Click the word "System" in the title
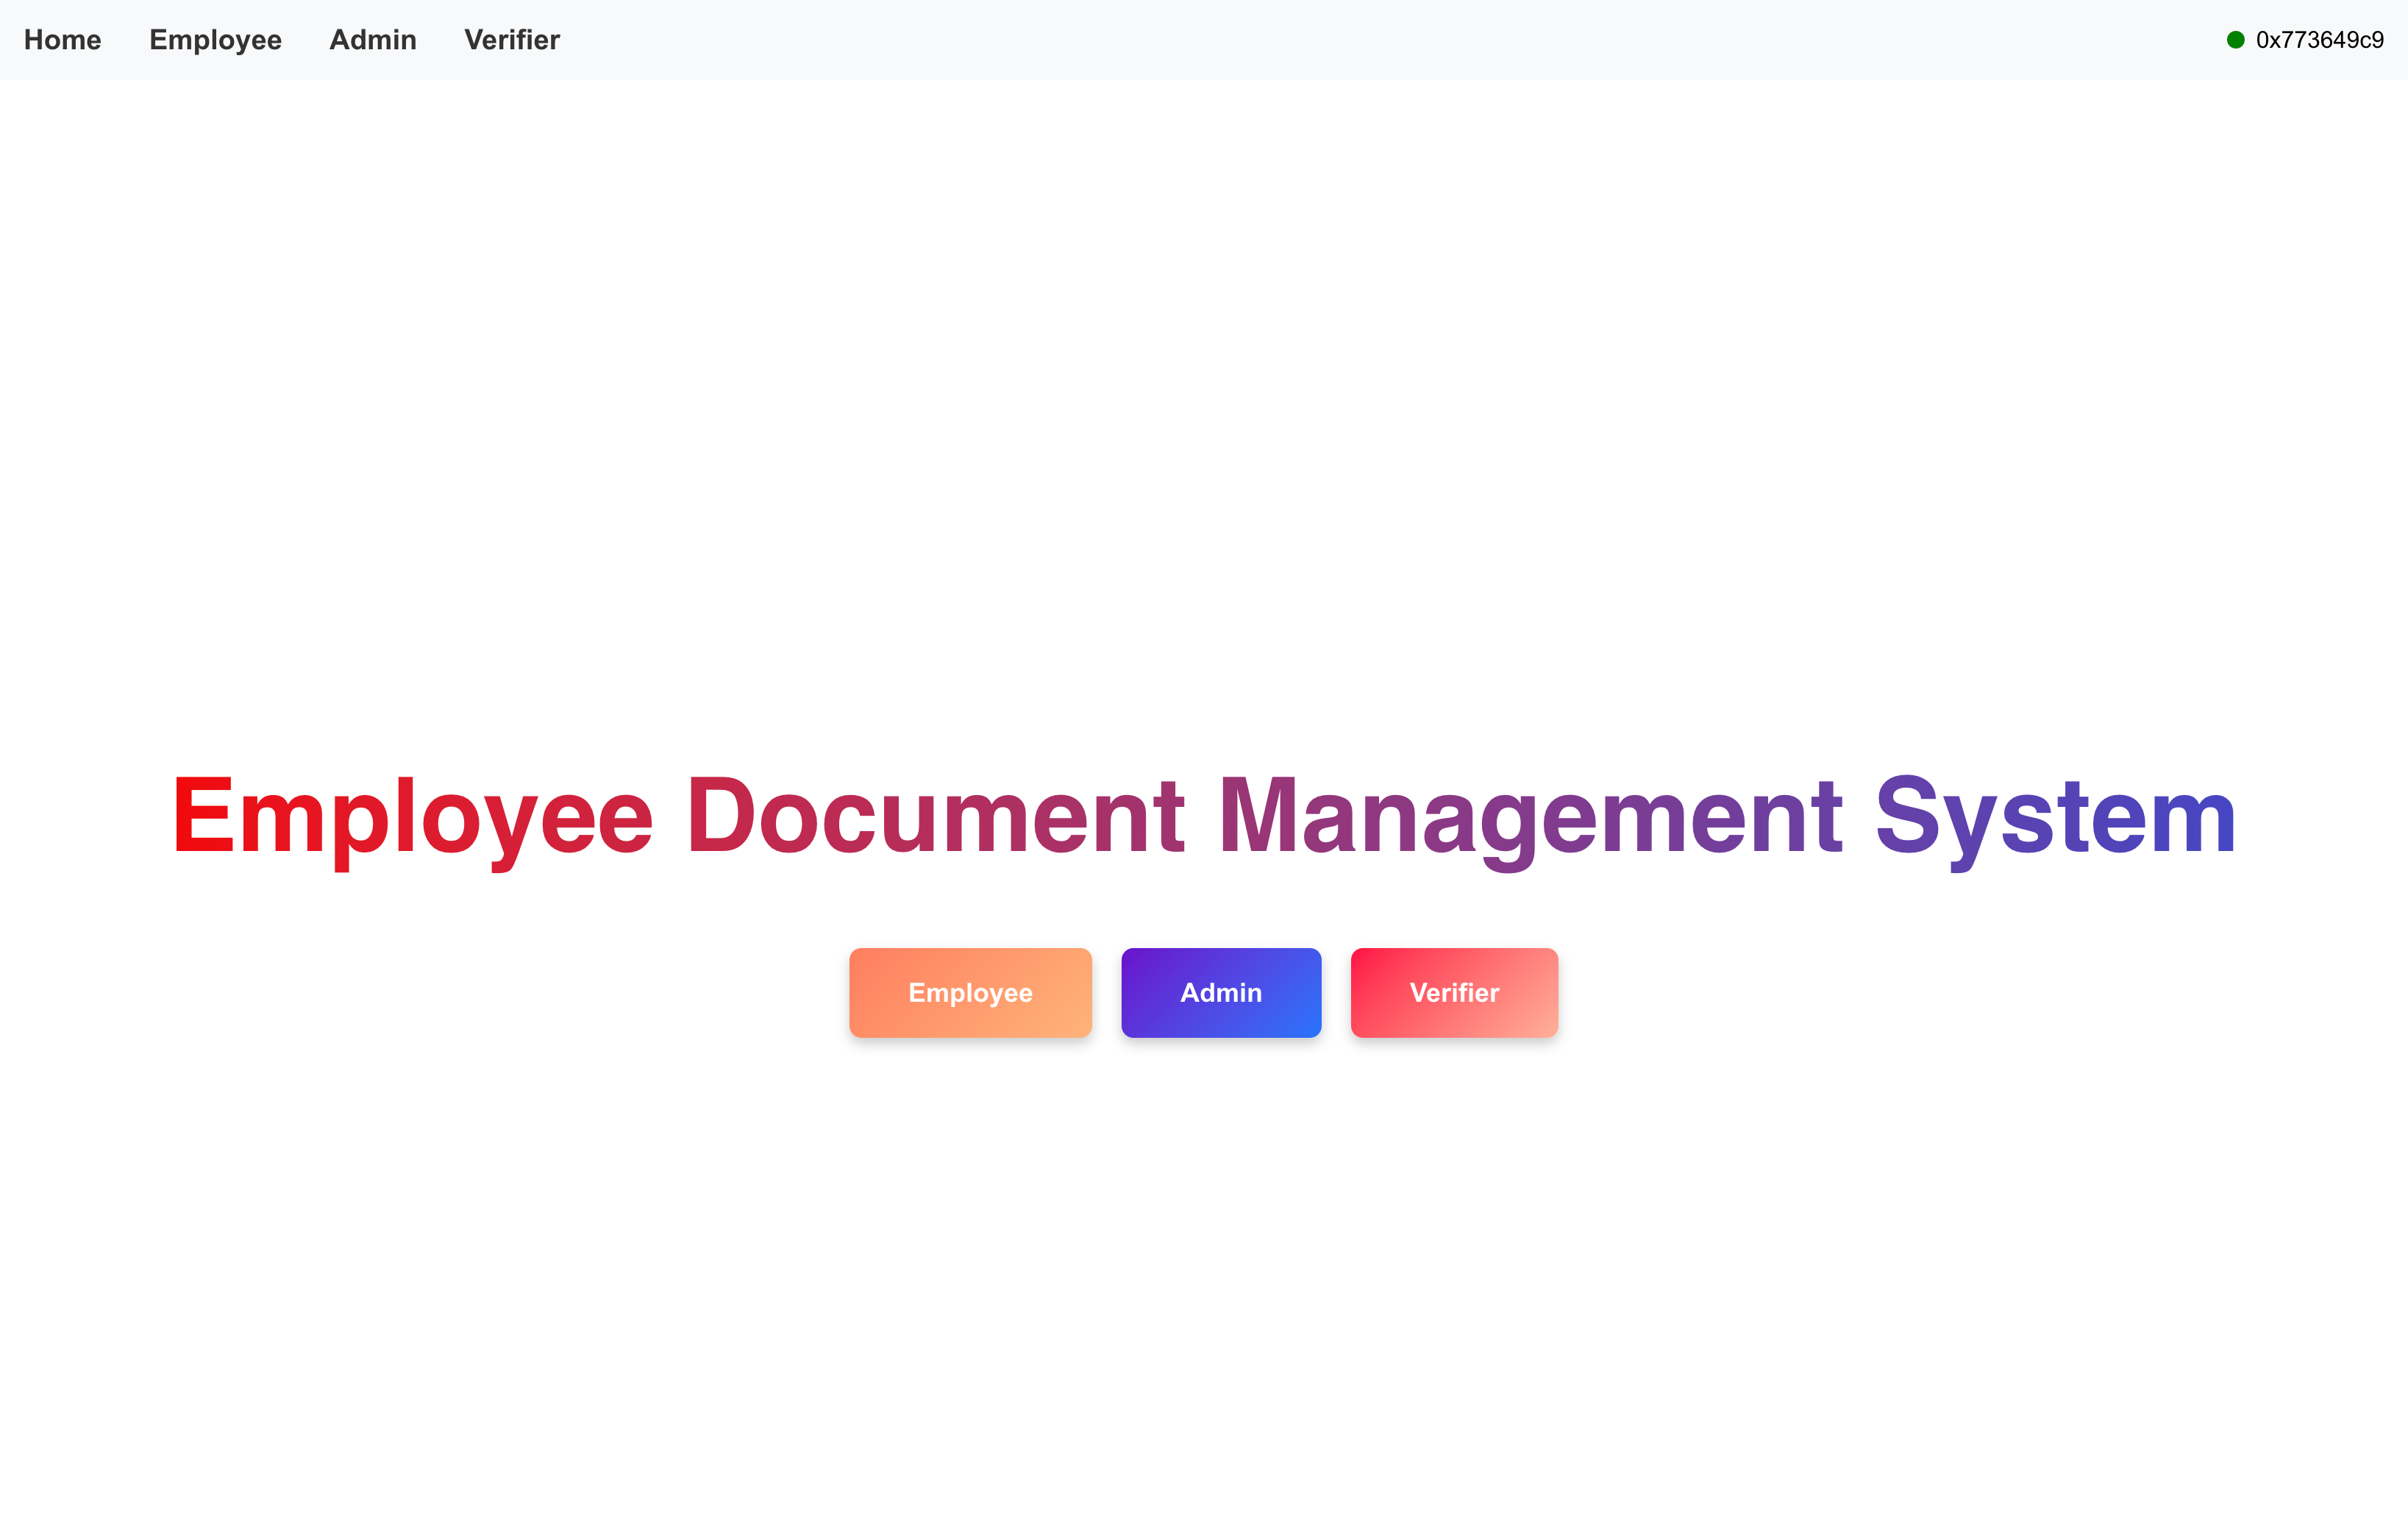Screen dimensions: 2408x1524 [2055, 816]
